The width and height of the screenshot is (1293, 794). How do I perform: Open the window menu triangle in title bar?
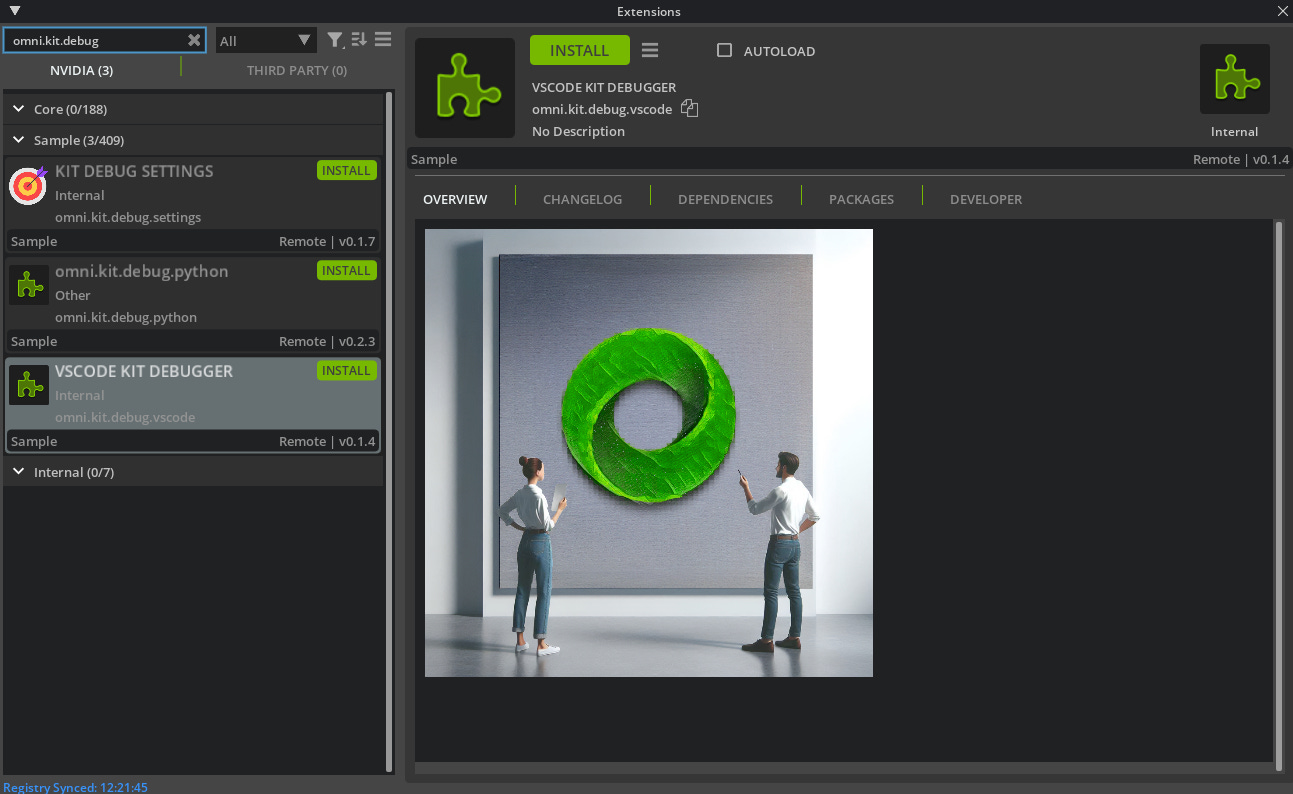tap(15, 11)
